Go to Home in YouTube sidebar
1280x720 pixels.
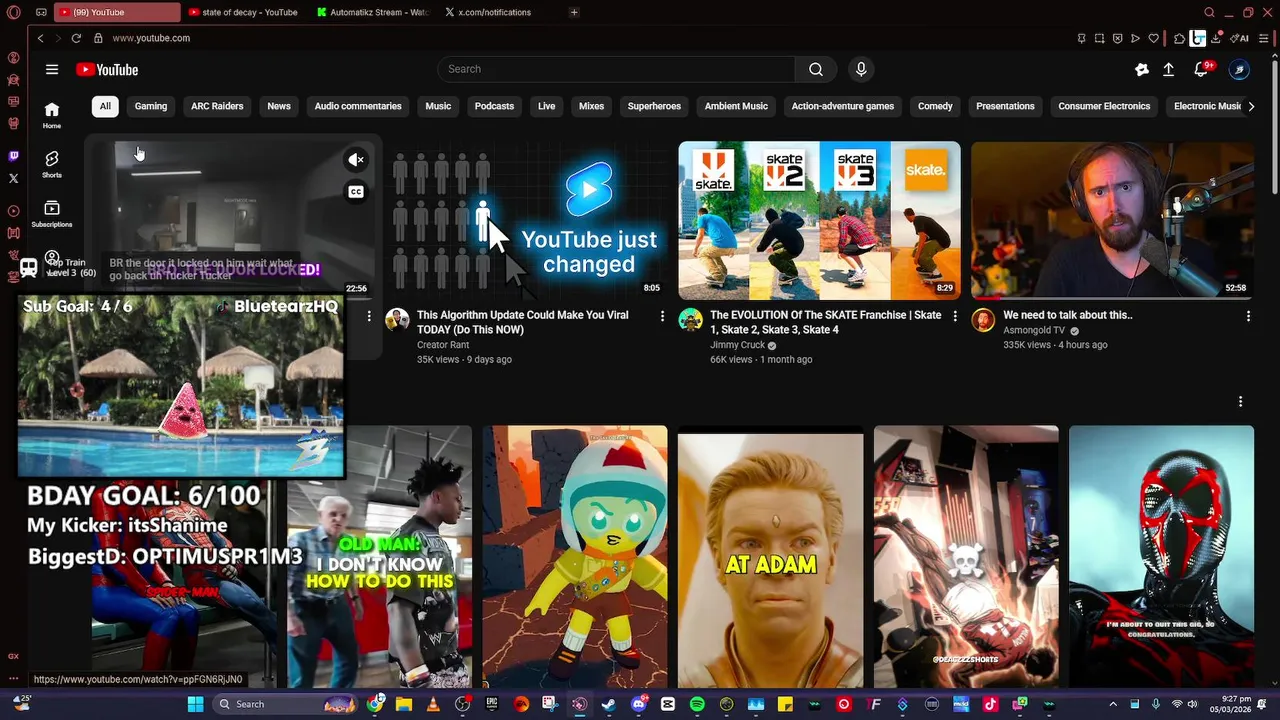(52, 115)
